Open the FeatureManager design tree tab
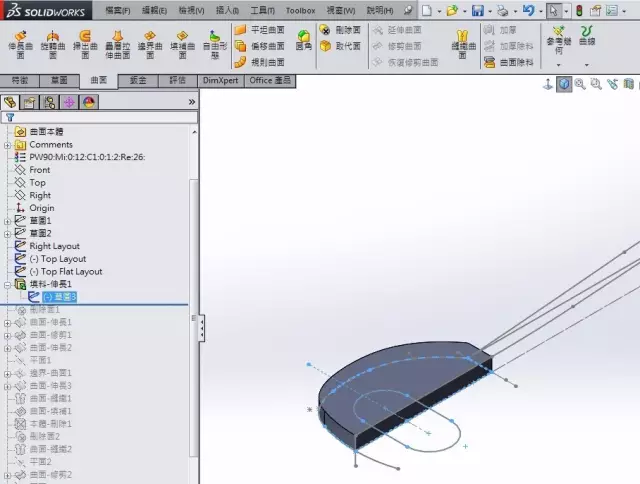Viewport: 640px width, 484px height. point(10,102)
